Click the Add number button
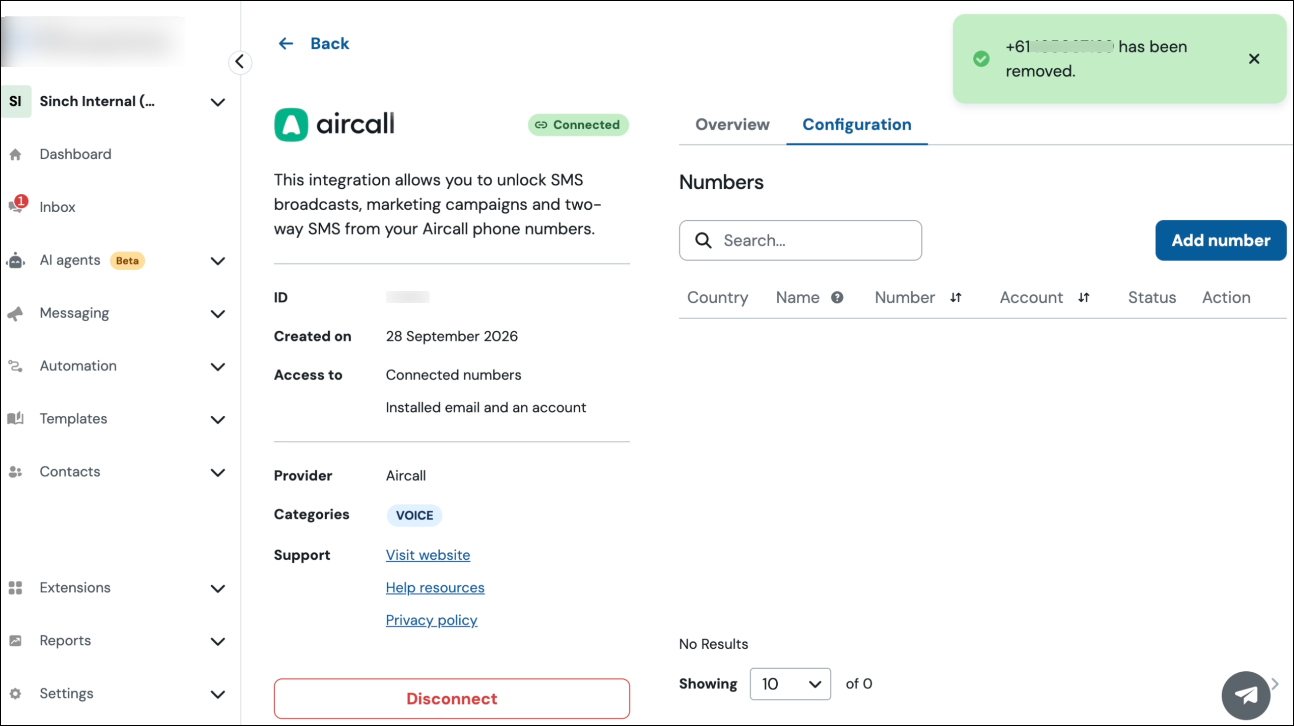 pos(1221,240)
